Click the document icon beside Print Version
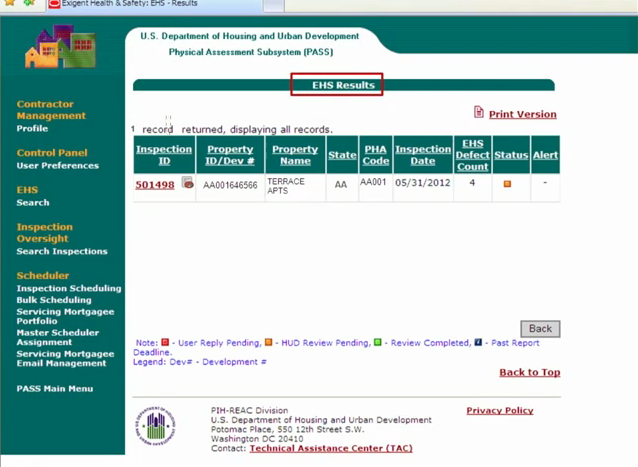 [x=479, y=112]
